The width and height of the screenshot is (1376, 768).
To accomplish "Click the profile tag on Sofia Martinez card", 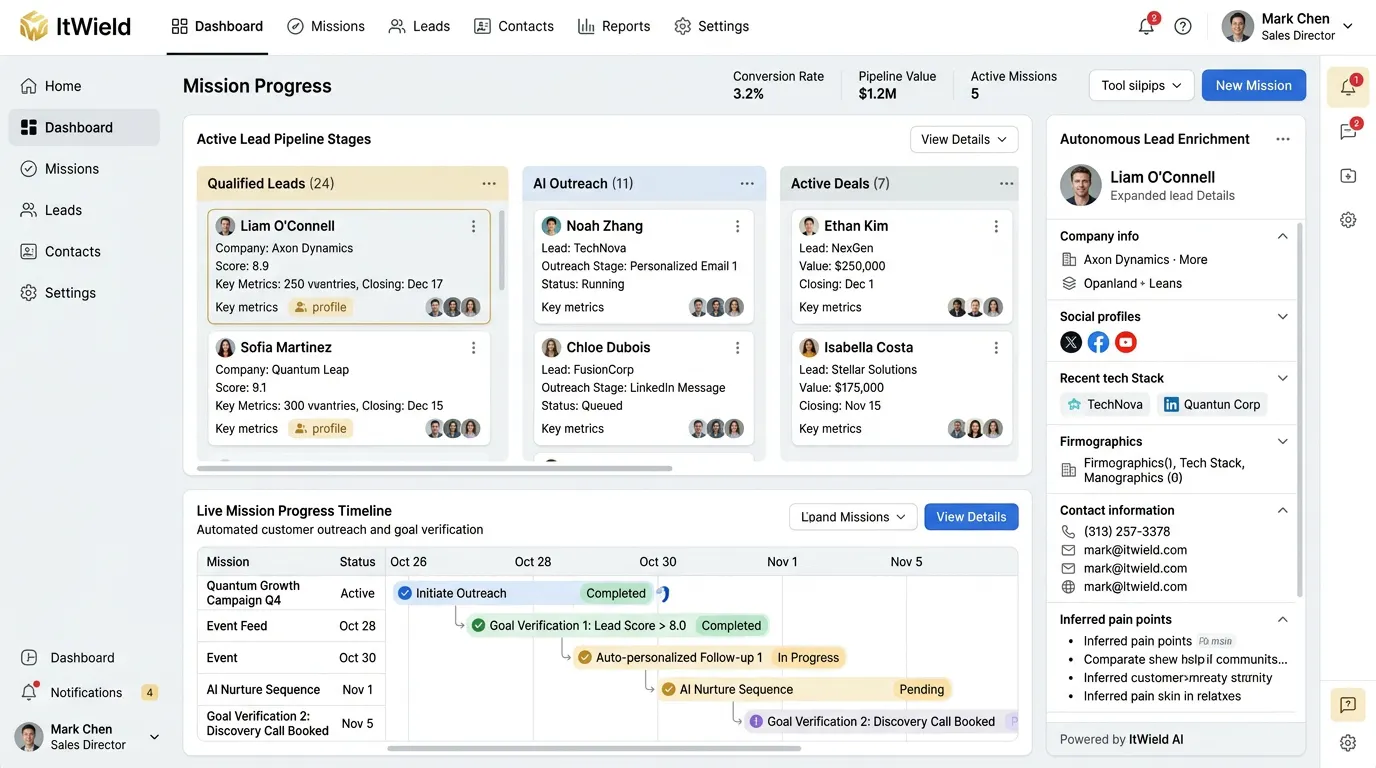I will click(319, 428).
